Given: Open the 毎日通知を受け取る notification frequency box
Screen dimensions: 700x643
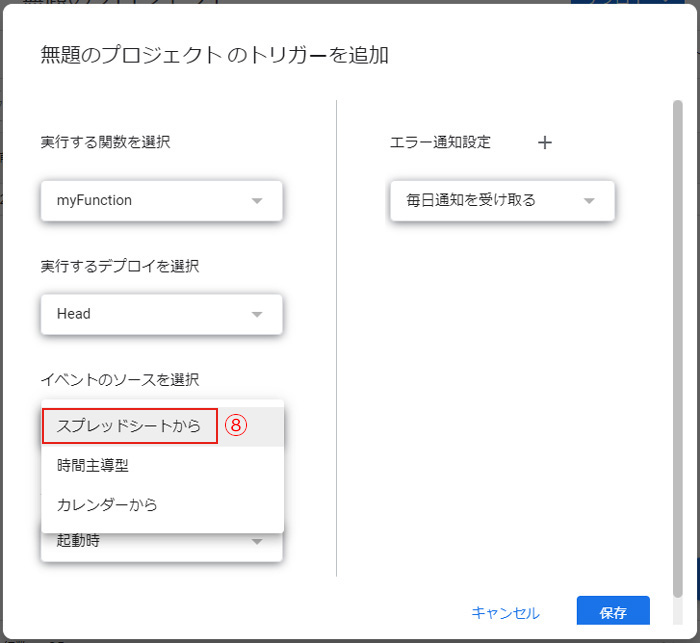Looking at the screenshot, I should (502, 201).
